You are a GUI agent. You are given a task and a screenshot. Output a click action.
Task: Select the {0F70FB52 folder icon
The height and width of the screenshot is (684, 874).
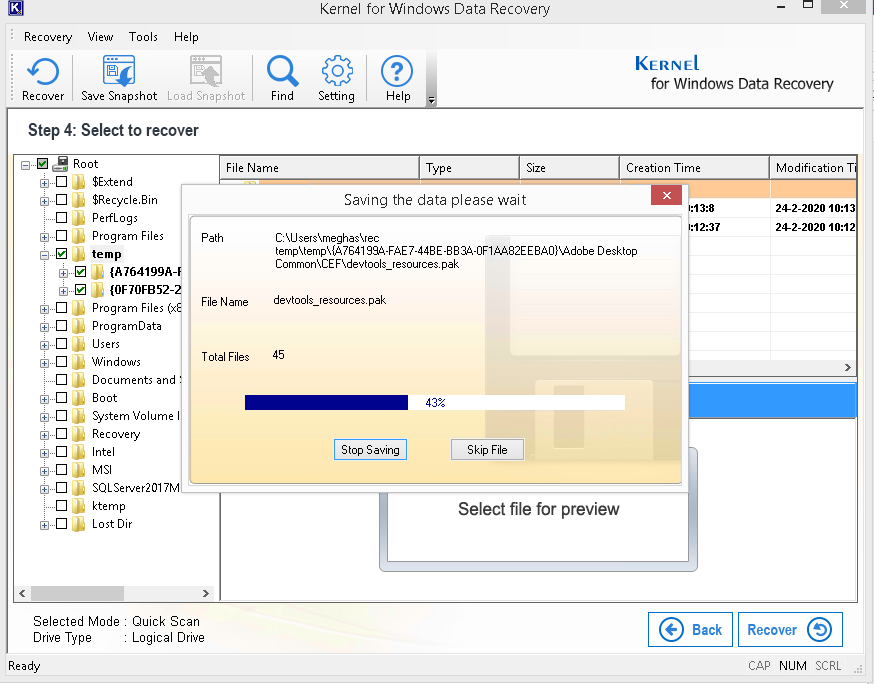pos(98,290)
